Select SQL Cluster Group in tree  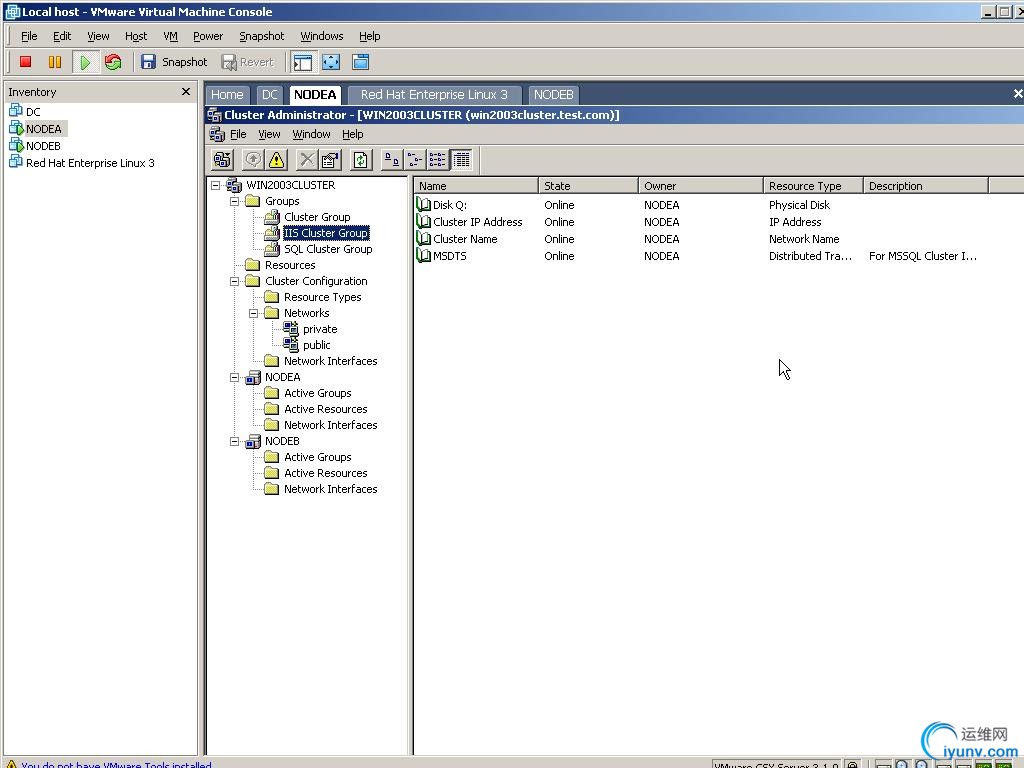[327, 249]
